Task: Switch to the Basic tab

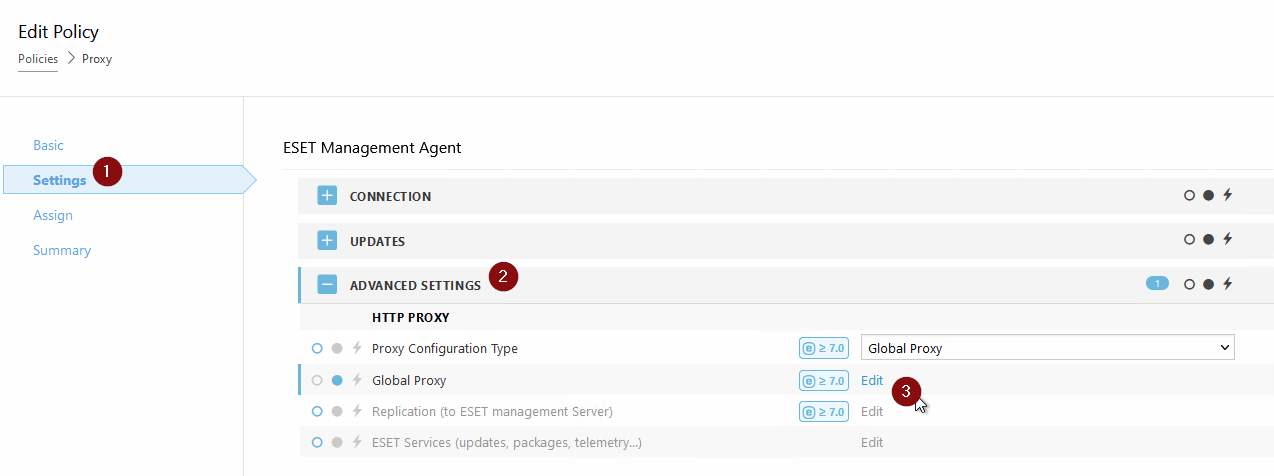Action: coord(48,145)
